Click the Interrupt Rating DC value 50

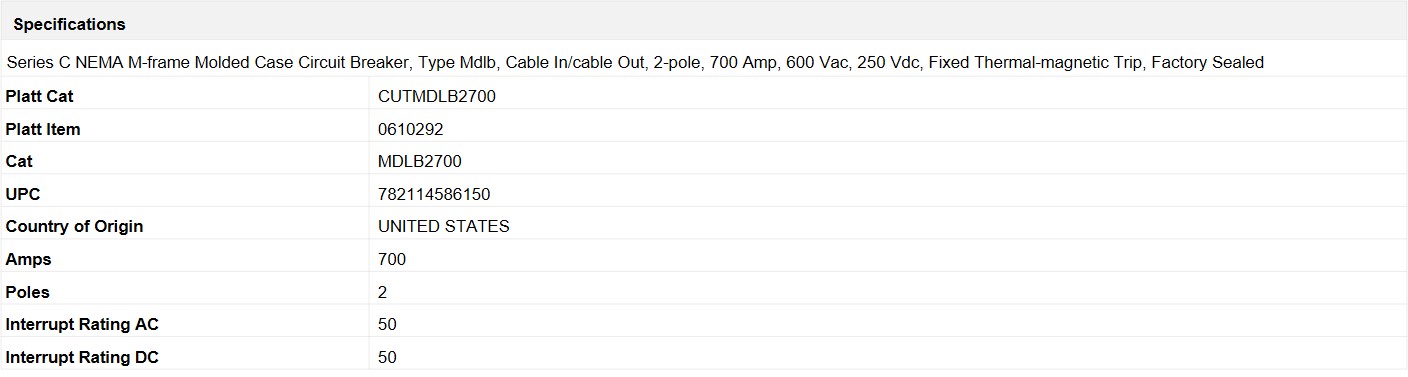point(388,357)
